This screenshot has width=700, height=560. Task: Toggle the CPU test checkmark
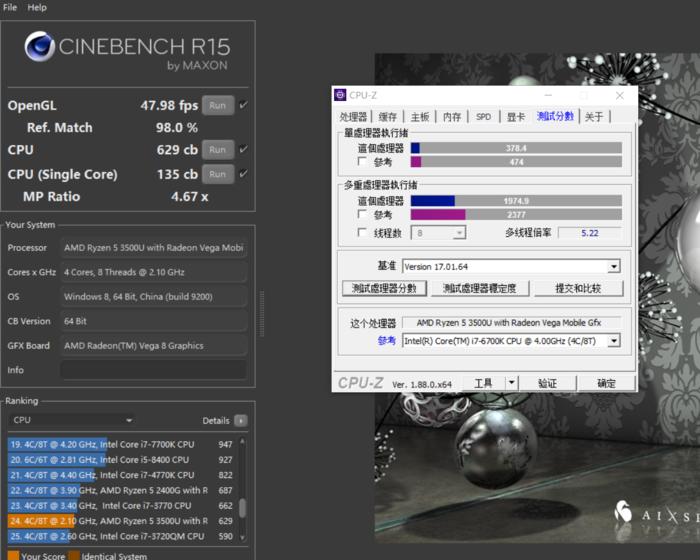243,149
